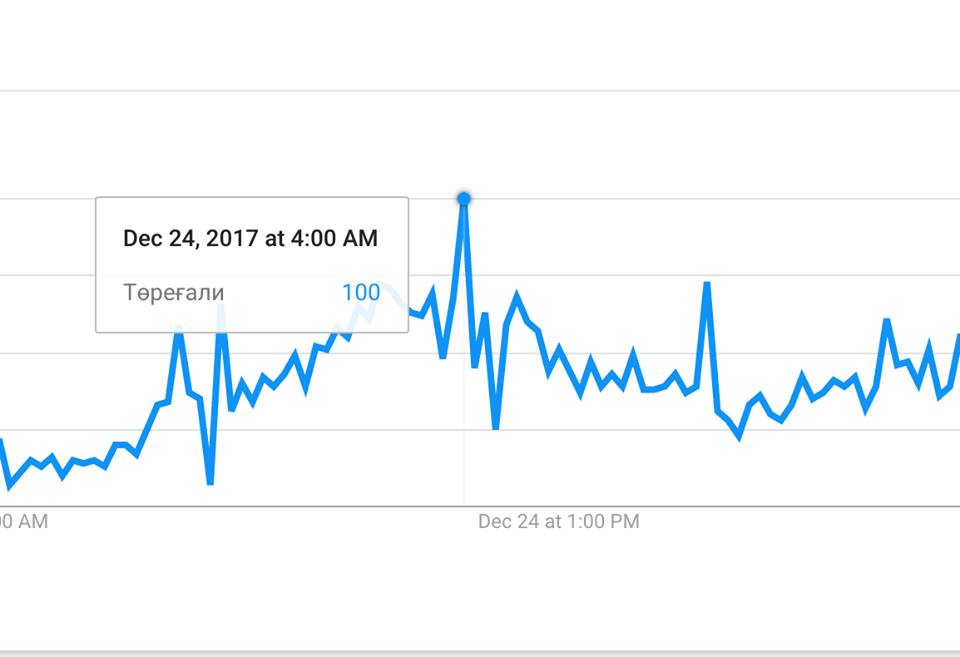Click the Dec 24 at 1:00 PM axis label
Screen dimensions: 960x657
[x=558, y=522]
